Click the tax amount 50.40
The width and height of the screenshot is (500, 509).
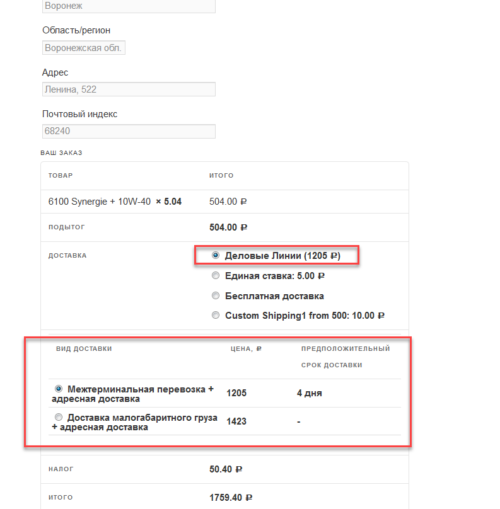[x=226, y=469]
